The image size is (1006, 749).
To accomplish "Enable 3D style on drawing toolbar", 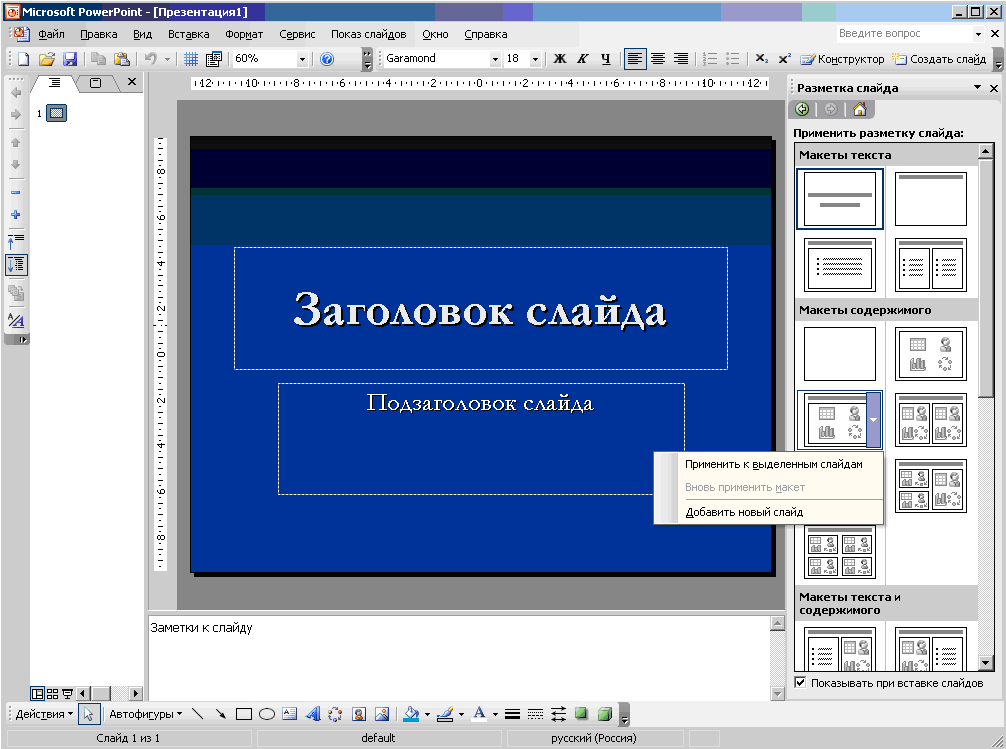I will [604, 714].
